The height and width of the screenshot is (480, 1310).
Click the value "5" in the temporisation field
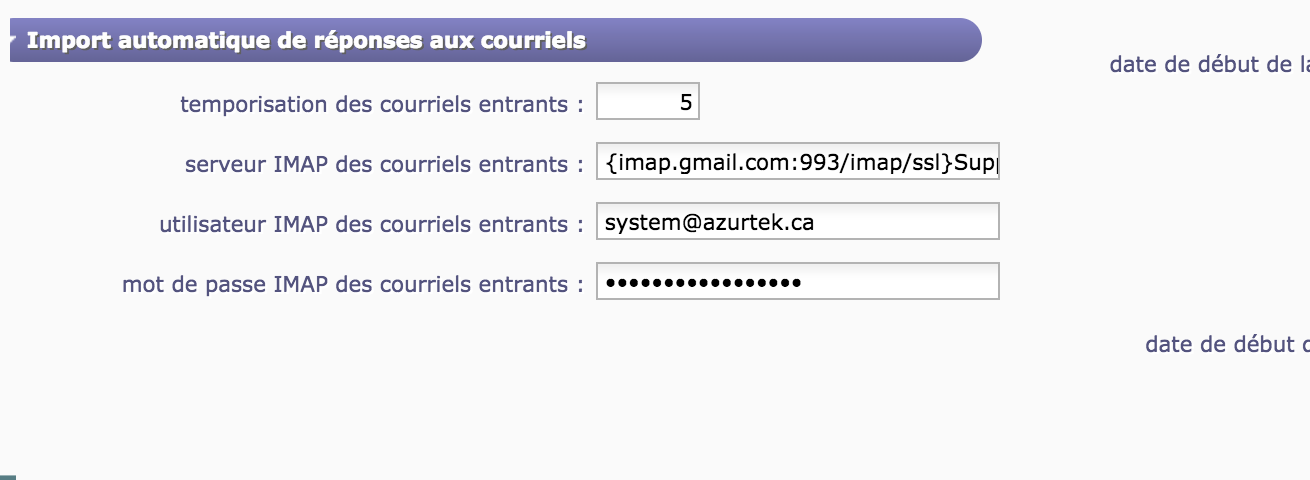pos(686,102)
